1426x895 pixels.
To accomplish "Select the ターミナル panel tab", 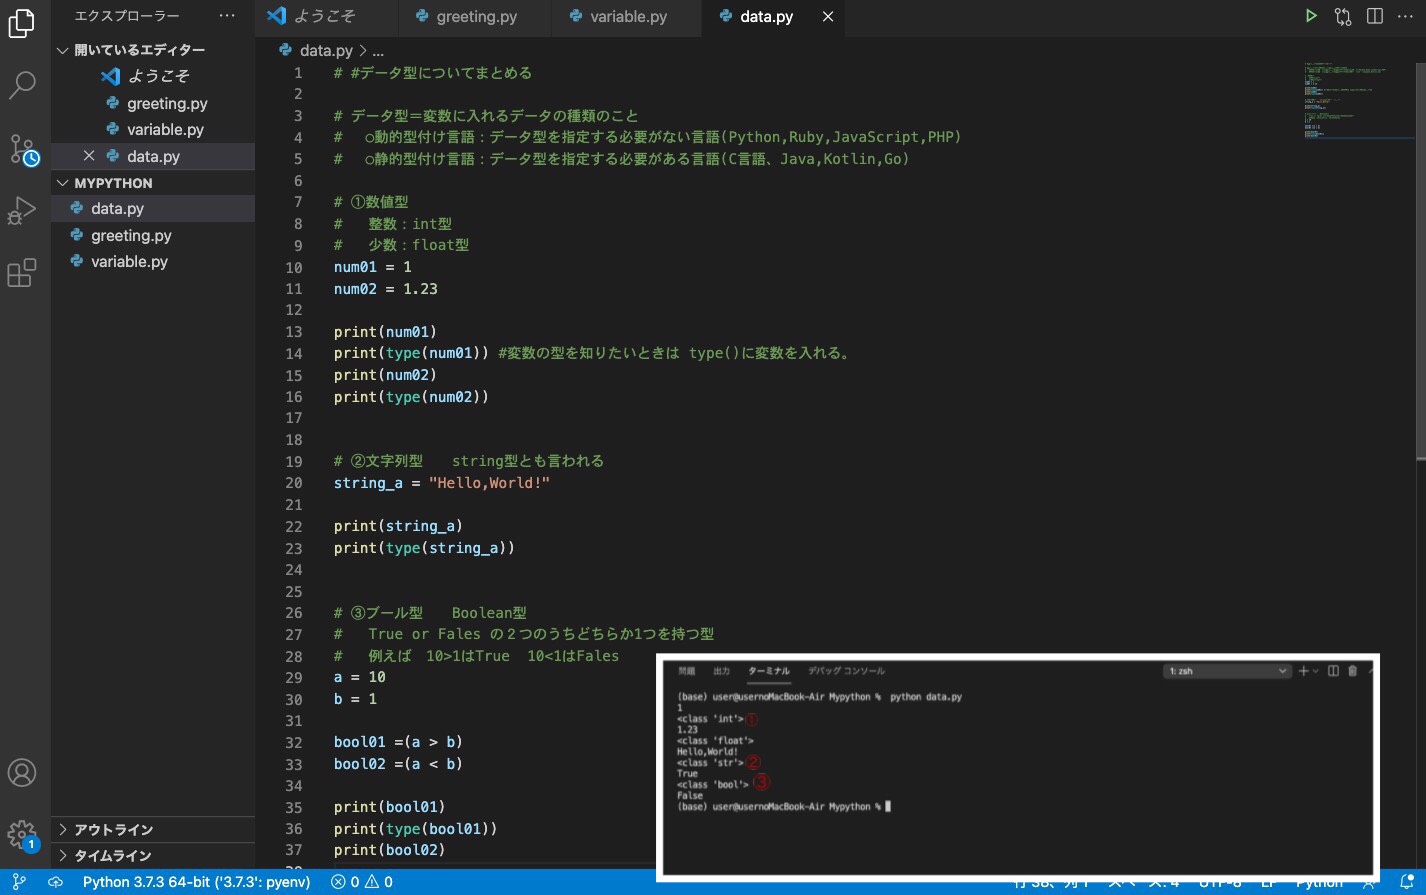I will tap(769, 671).
